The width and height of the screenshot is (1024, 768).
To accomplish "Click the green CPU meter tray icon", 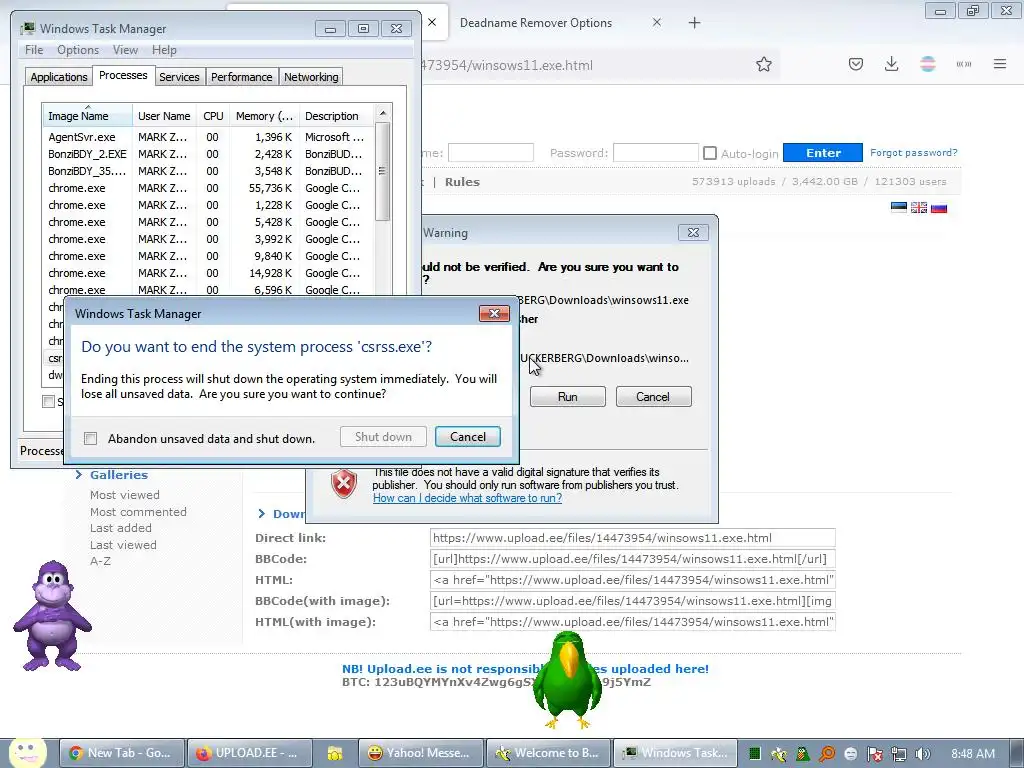I will tap(754, 754).
